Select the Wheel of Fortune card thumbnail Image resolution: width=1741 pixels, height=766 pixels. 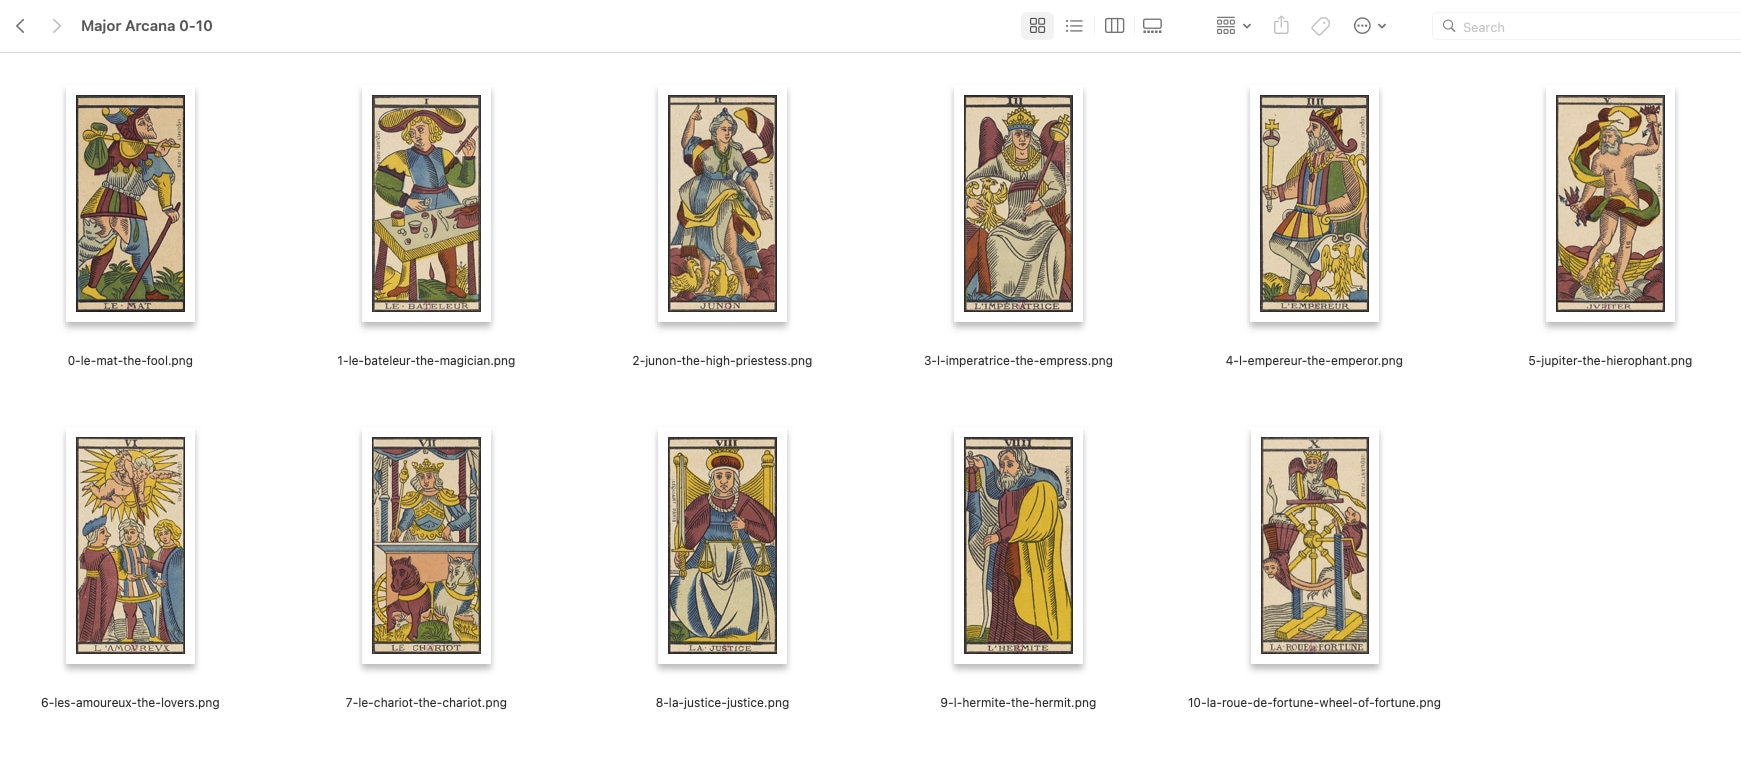(1314, 546)
